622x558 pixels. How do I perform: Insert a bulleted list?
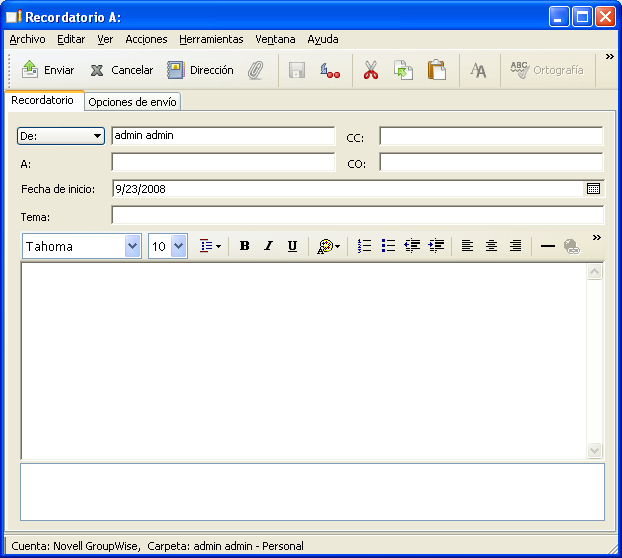point(388,246)
